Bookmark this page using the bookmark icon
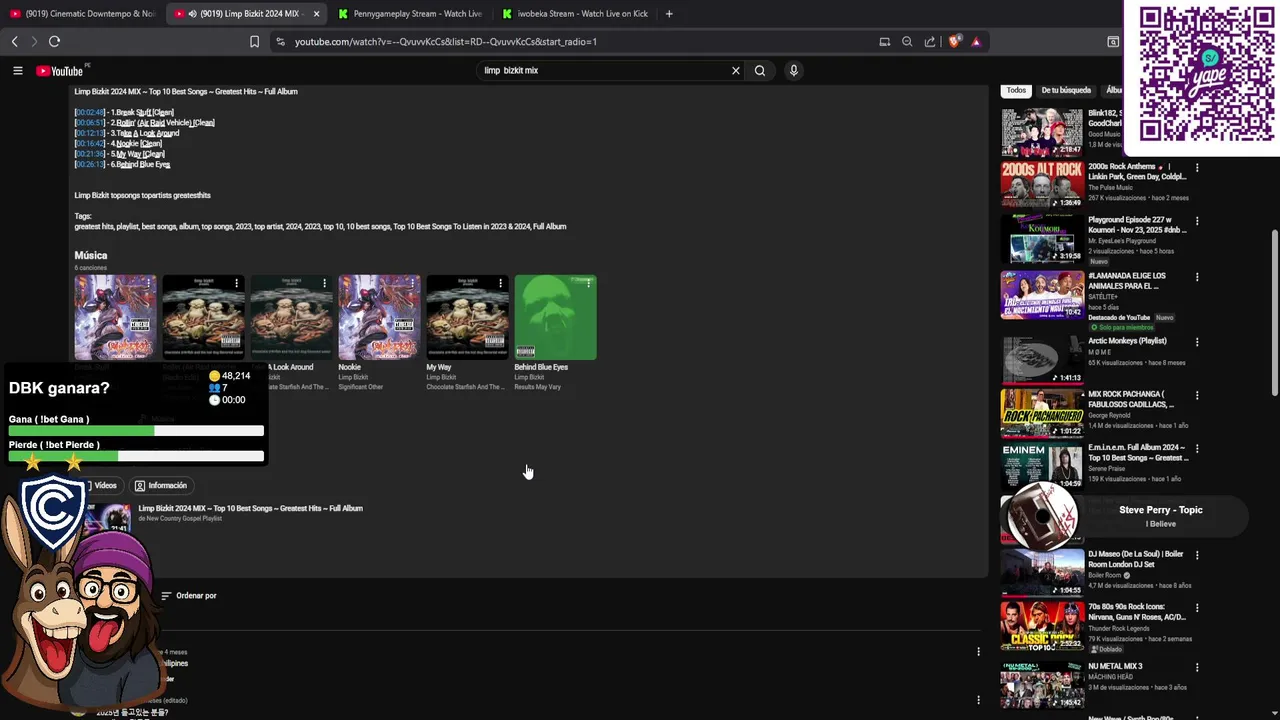Image resolution: width=1280 pixels, height=720 pixels. (254, 42)
